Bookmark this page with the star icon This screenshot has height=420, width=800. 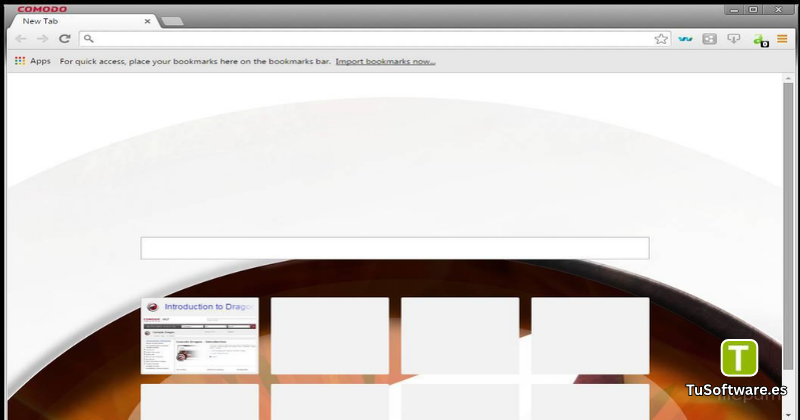pyautogui.click(x=661, y=39)
